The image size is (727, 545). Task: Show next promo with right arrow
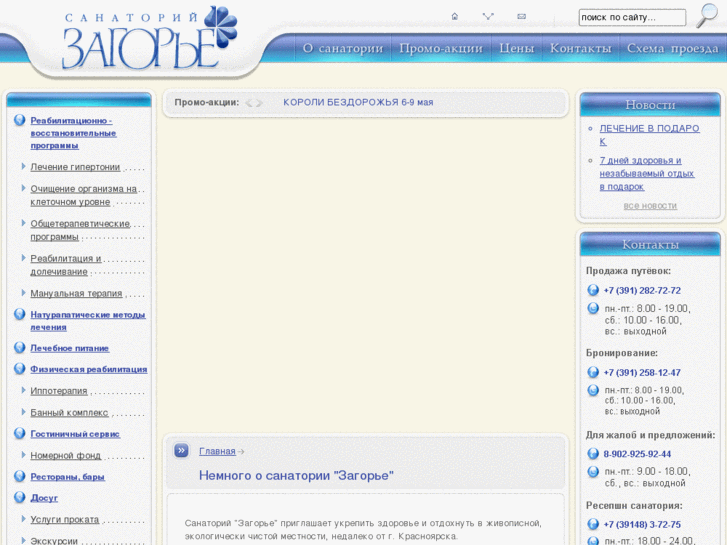point(259,103)
